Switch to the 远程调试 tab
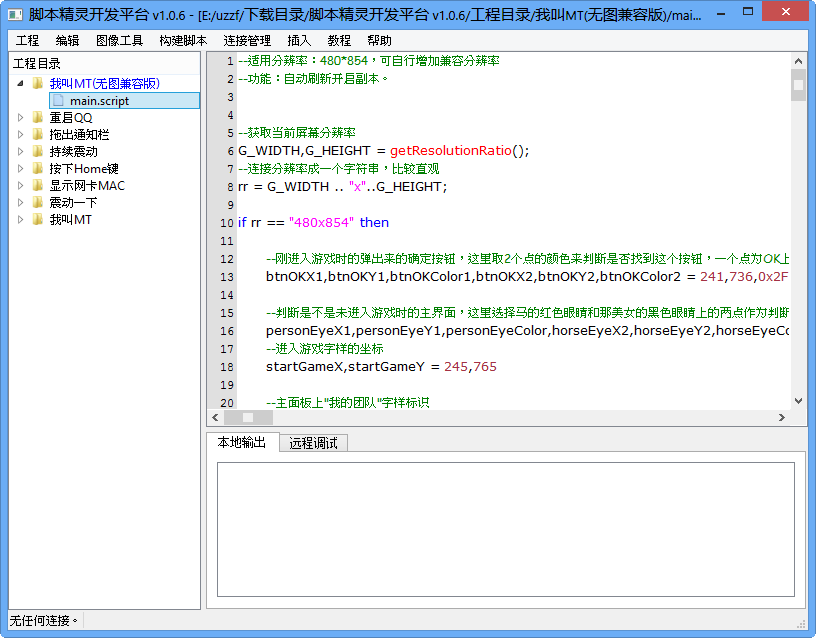The image size is (816, 638). [x=313, y=443]
